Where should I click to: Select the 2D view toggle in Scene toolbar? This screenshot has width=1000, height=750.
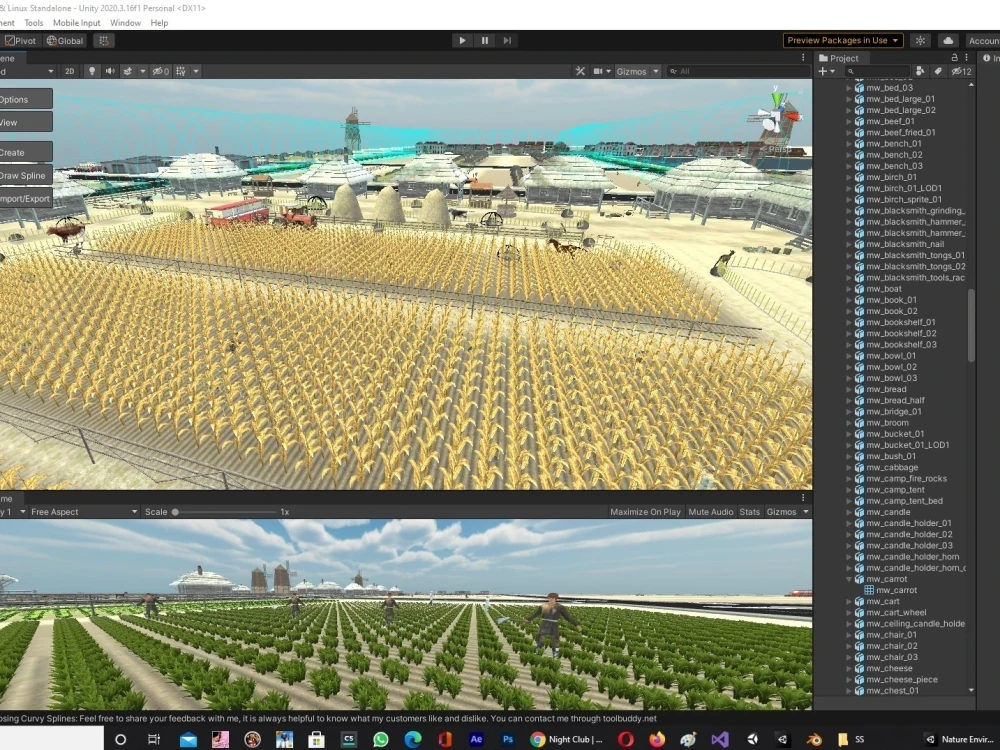click(x=70, y=71)
